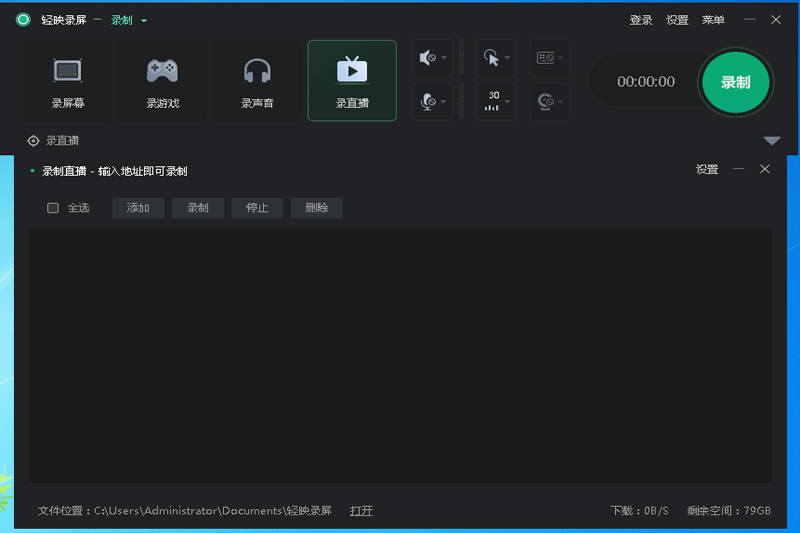Click the webcam camera icon
Image resolution: width=800 pixels, height=533 pixels.
[545, 101]
